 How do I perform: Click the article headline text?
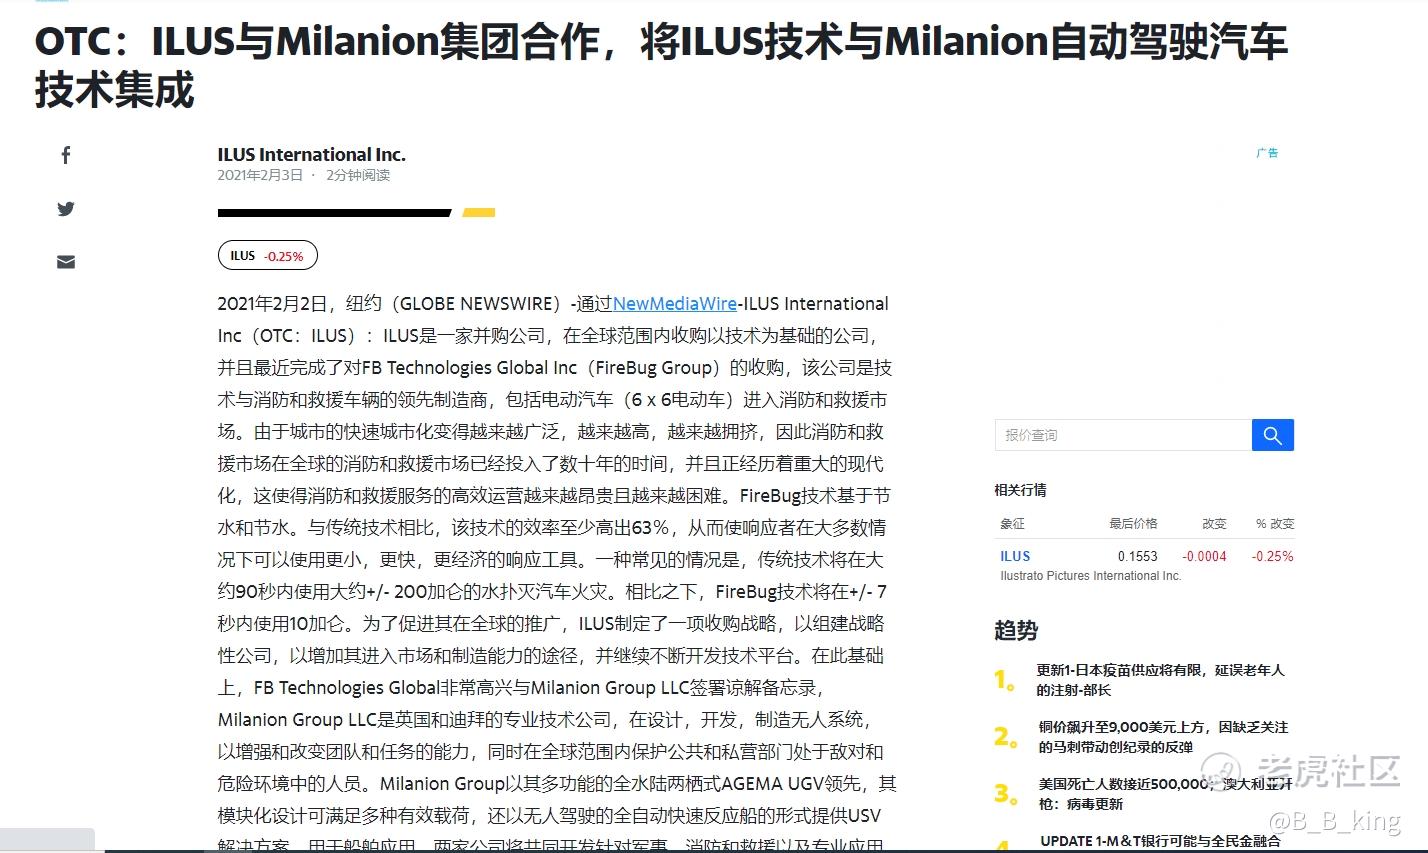click(661, 66)
